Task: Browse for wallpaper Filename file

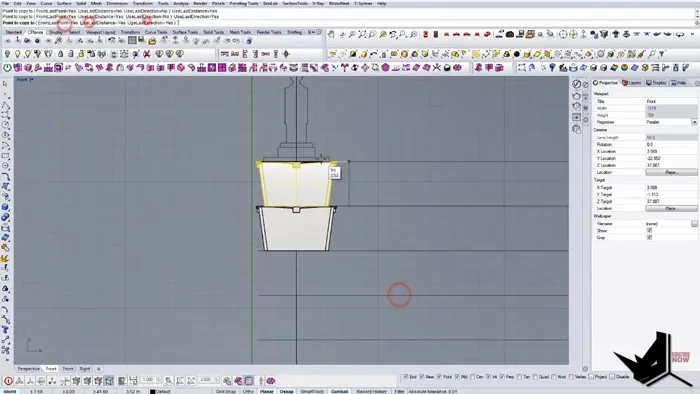Action: click(694, 224)
